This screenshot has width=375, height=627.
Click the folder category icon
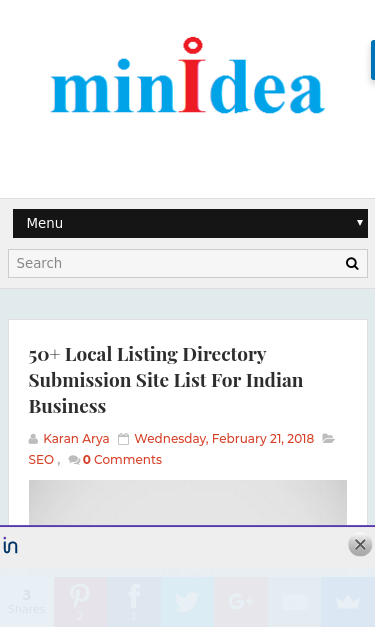pos(328,439)
